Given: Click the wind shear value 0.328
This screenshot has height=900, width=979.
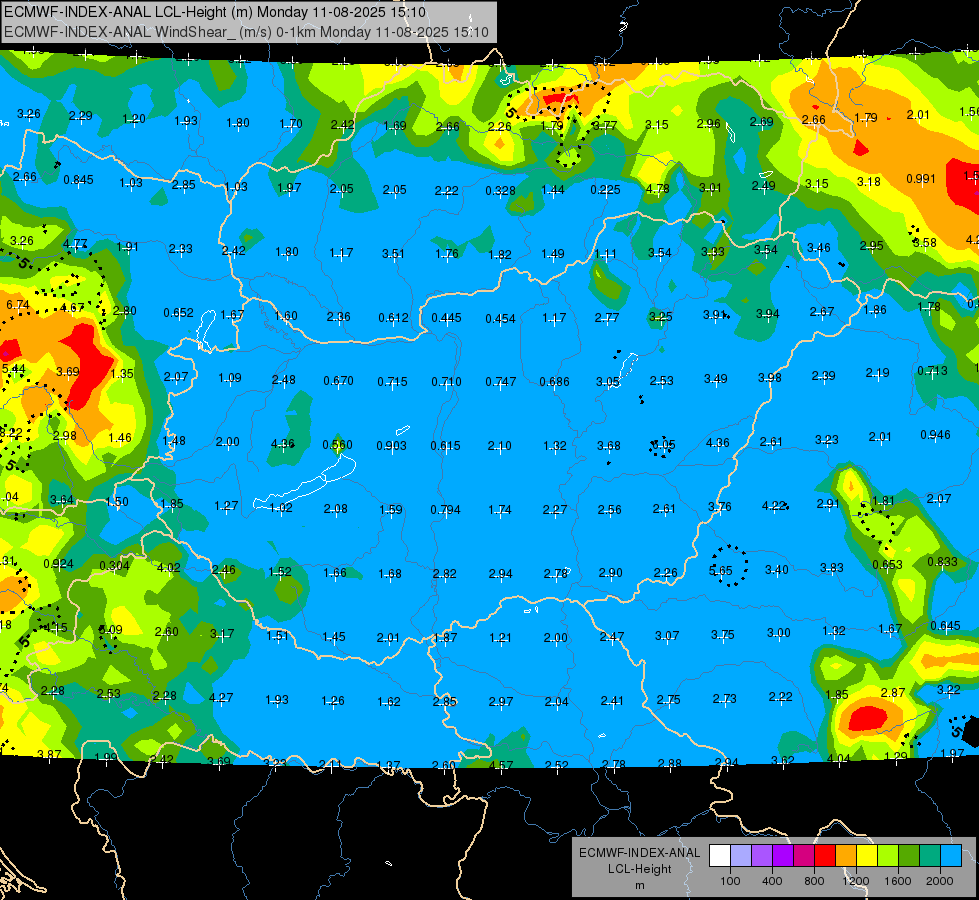Looking at the screenshot, I should 500,190.
